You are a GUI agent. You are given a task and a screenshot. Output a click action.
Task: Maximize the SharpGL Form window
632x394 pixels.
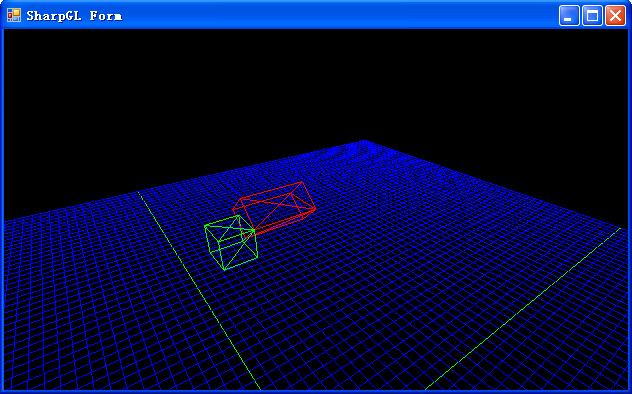[592, 16]
